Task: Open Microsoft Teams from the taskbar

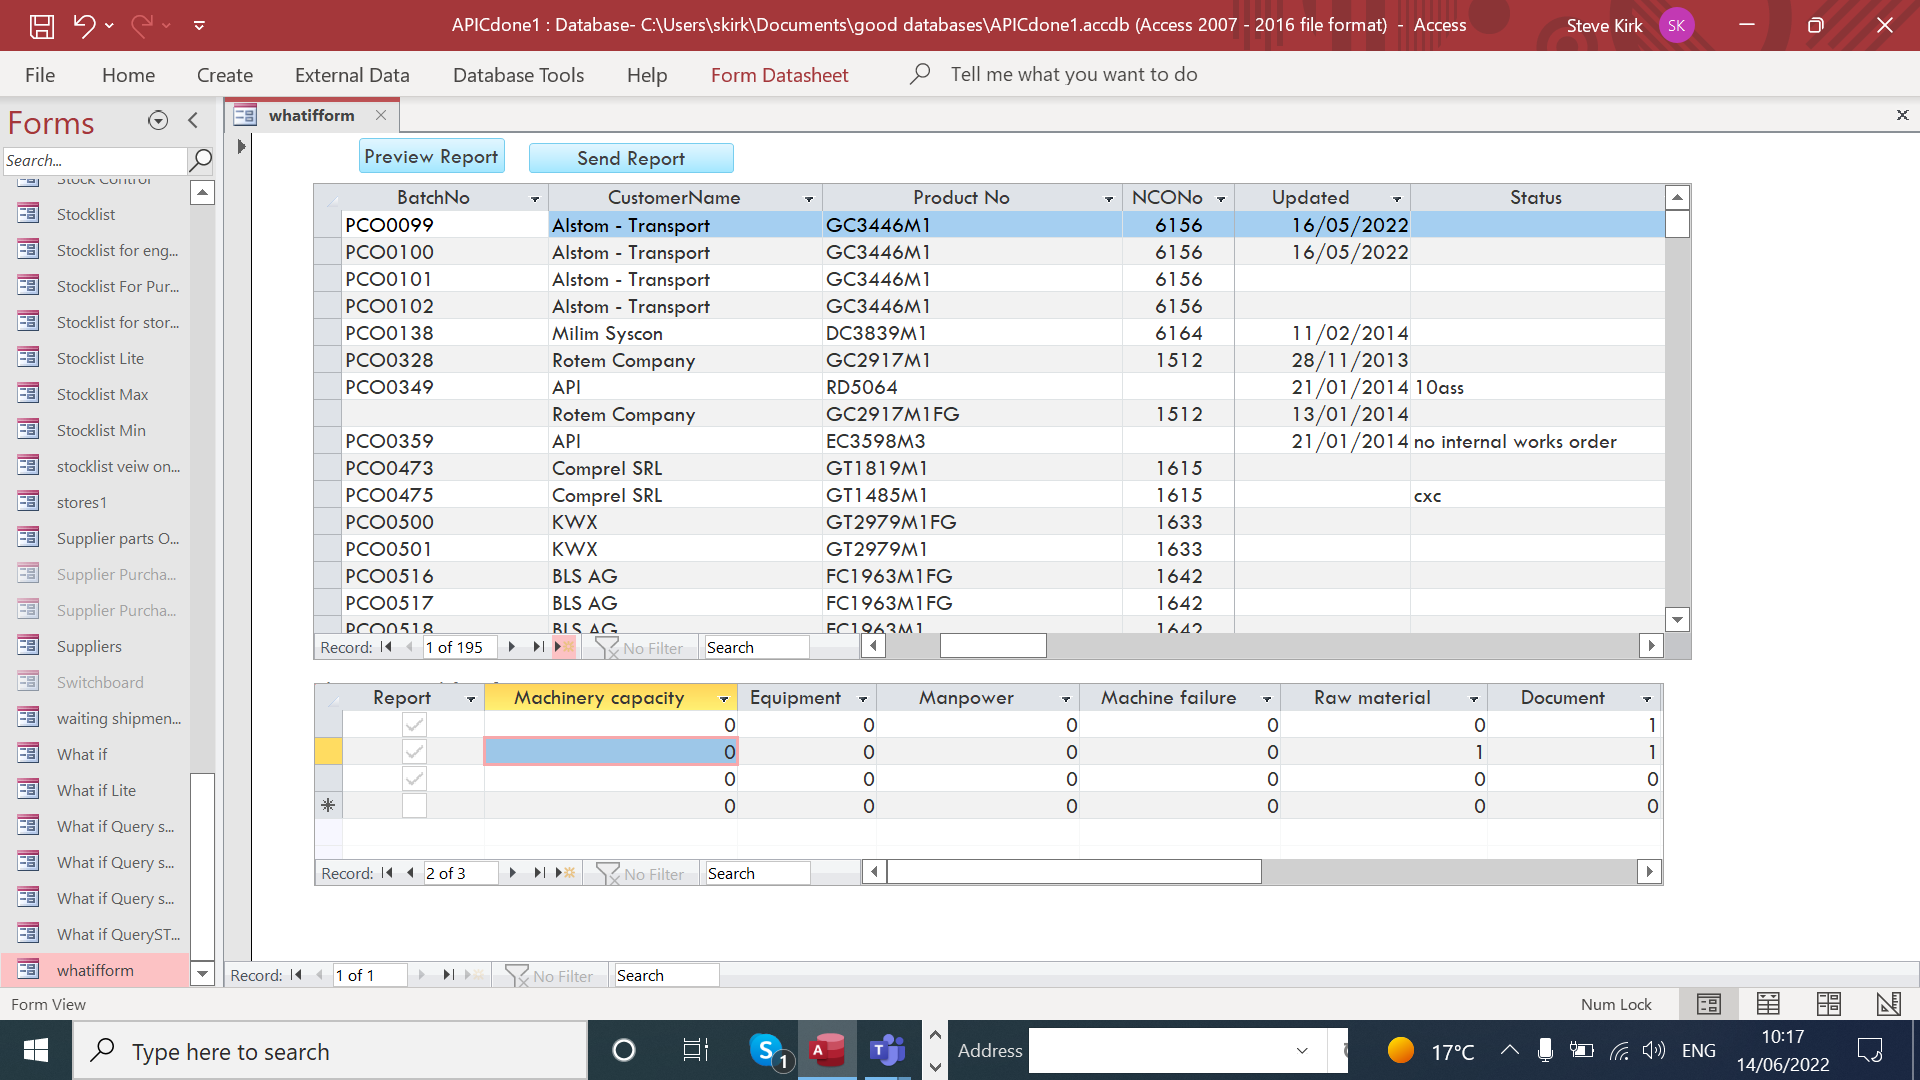Action: click(886, 1051)
